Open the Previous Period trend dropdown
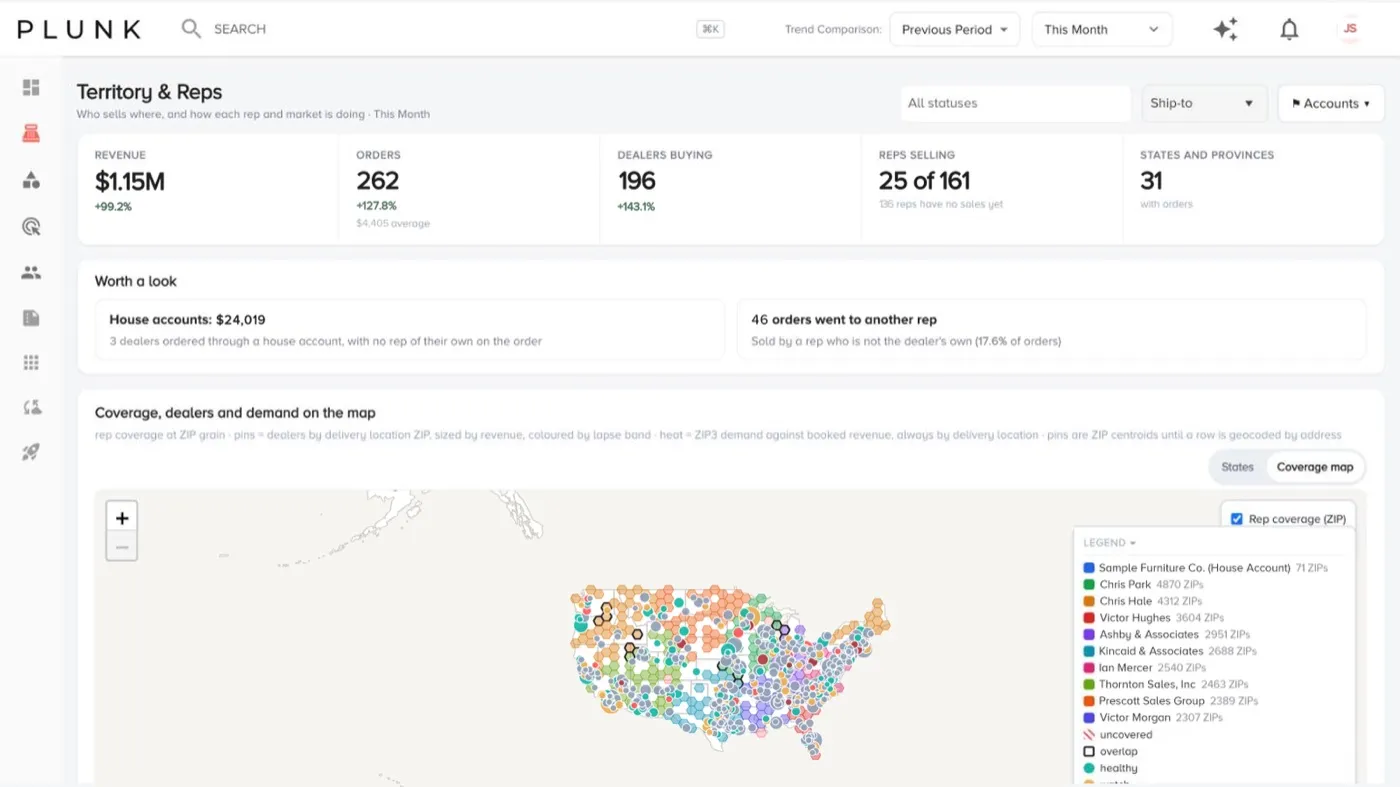The width and height of the screenshot is (1400, 787). point(955,29)
